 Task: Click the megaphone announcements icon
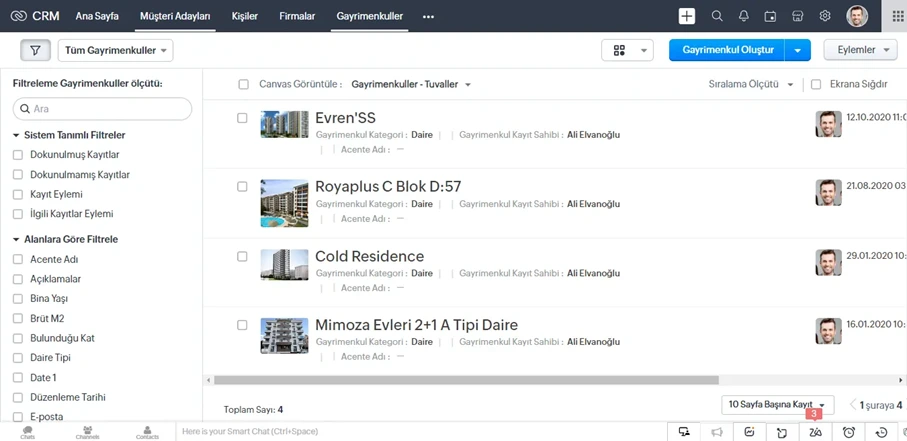coord(717,432)
